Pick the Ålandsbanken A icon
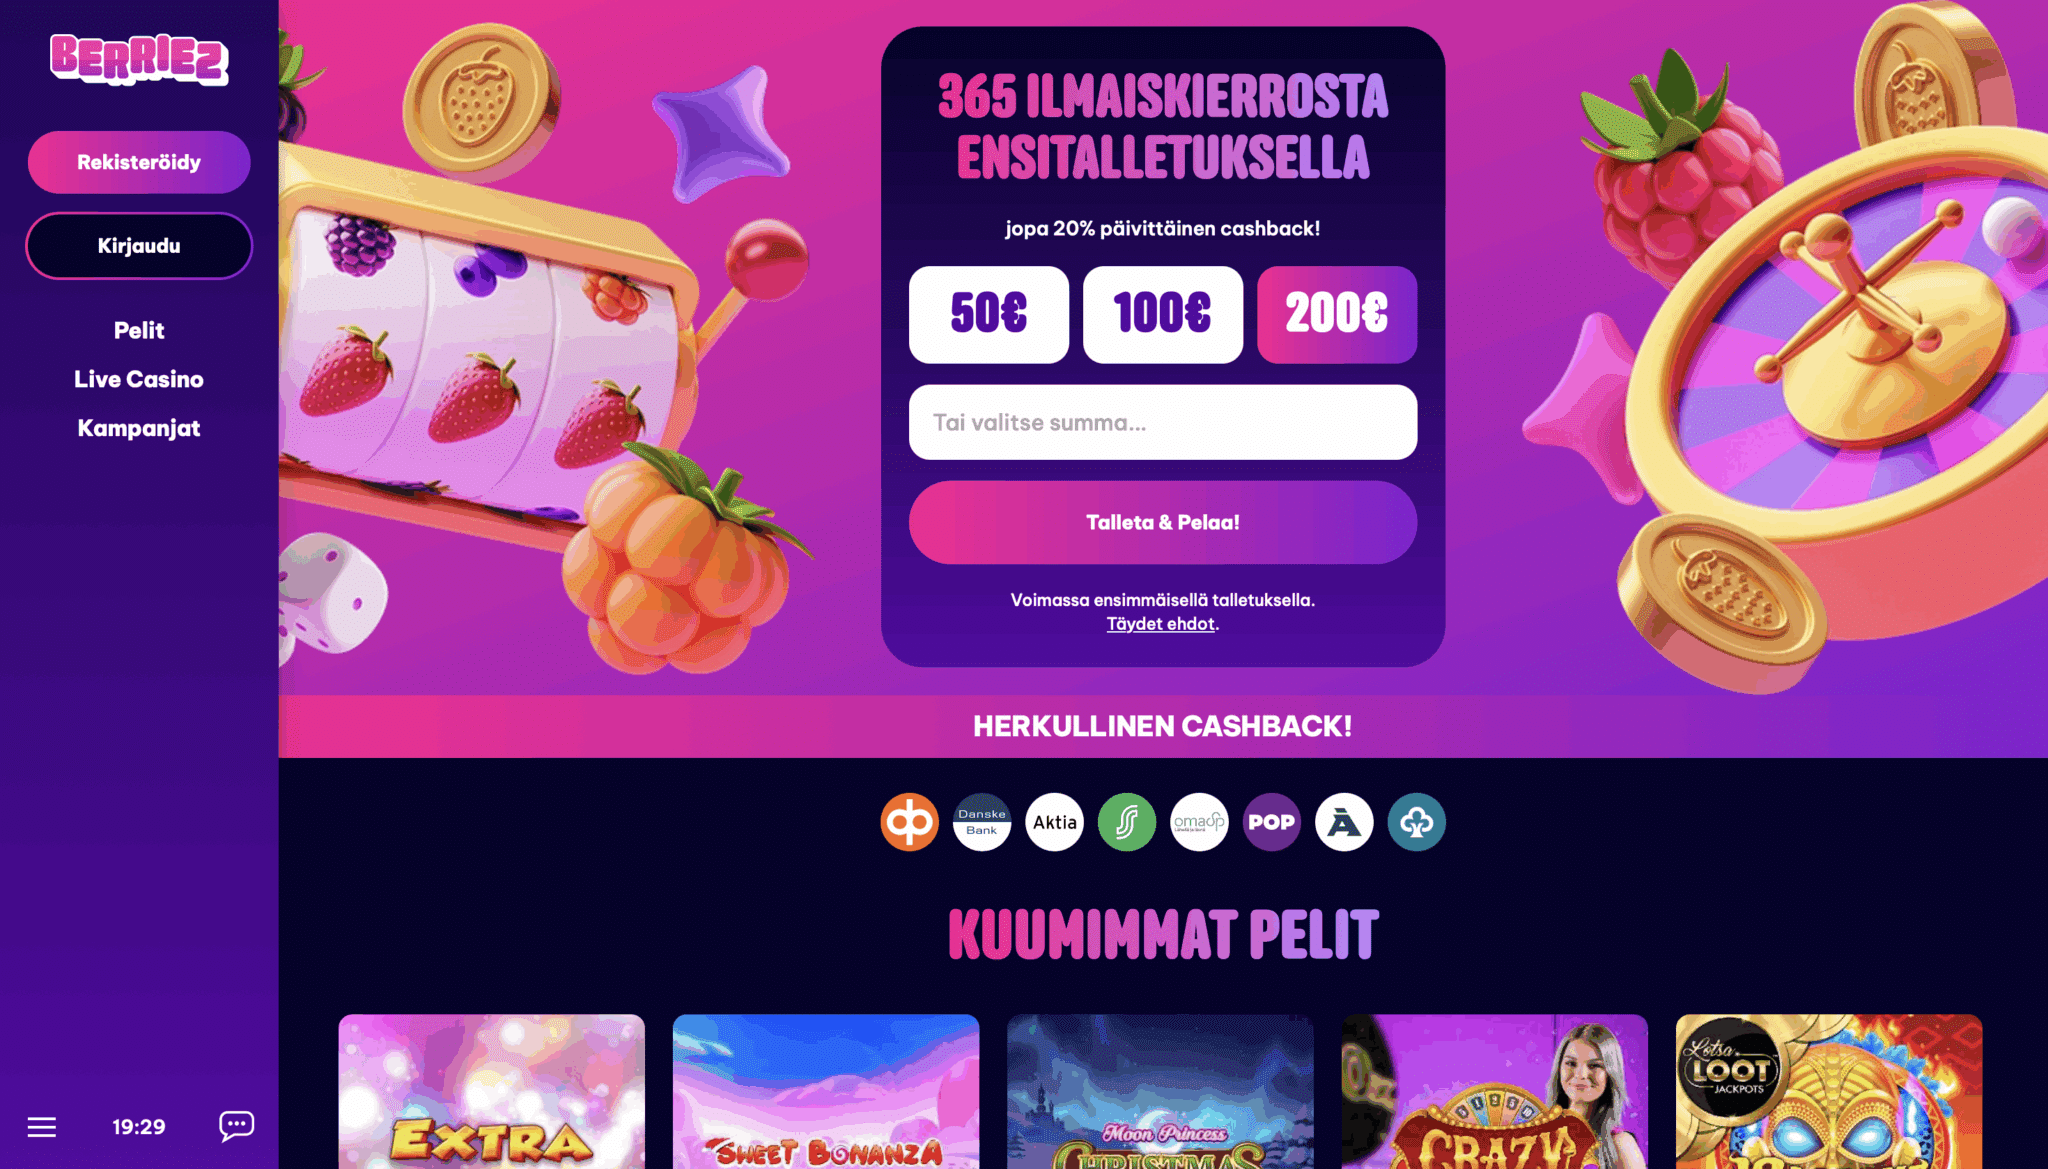The image size is (2048, 1169). click(x=1344, y=822)
